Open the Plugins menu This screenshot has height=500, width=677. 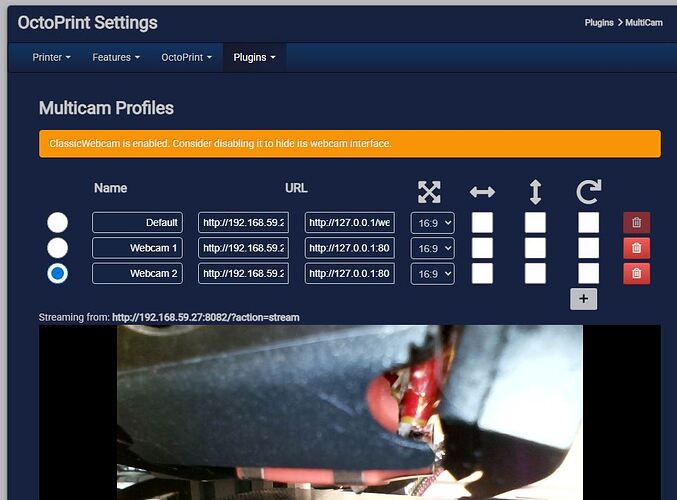254,57
